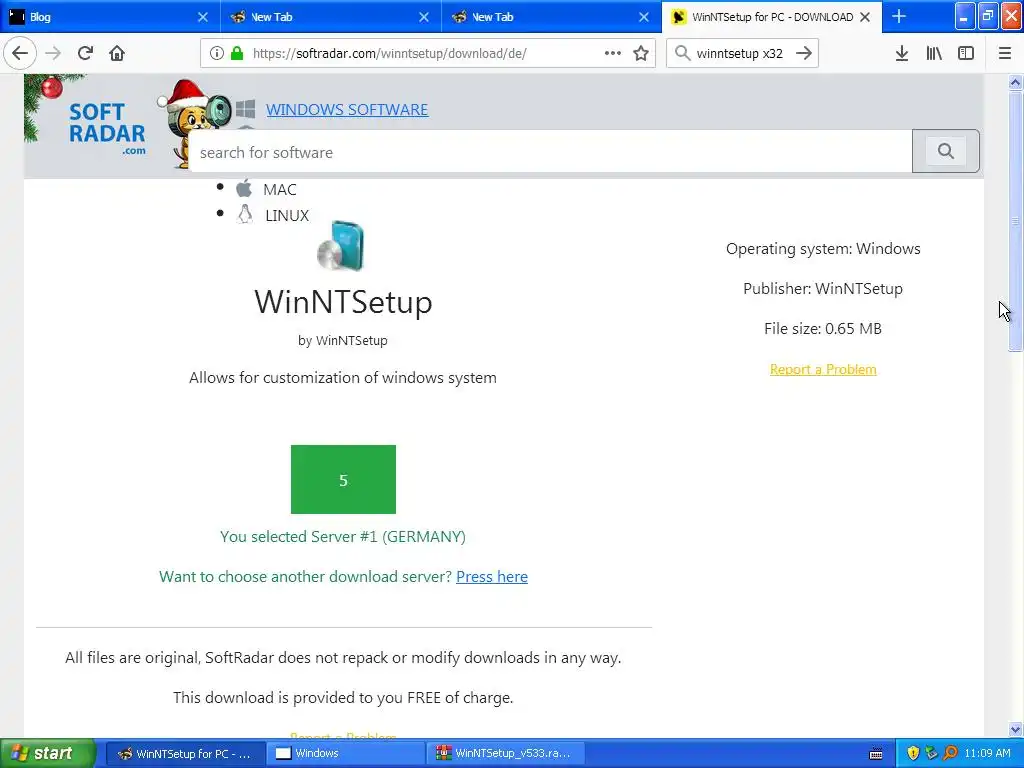Open the Windows taskbar window
1024x768 pixels.
click(x=345, y=753)
